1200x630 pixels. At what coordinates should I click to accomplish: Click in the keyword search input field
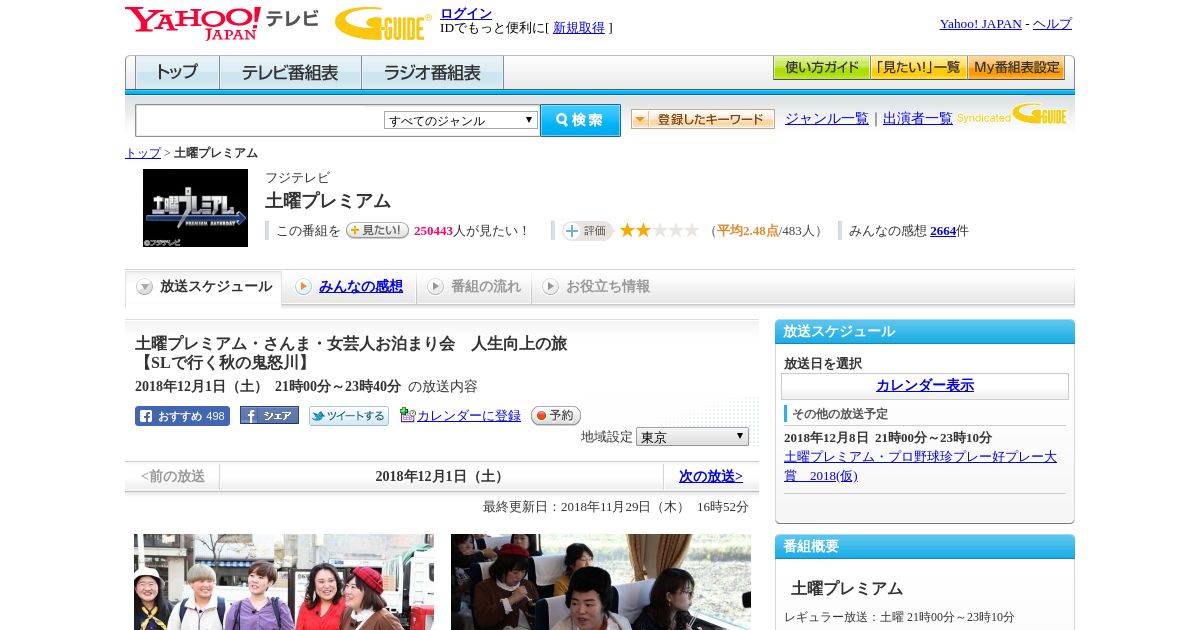[x=260, y=120]
